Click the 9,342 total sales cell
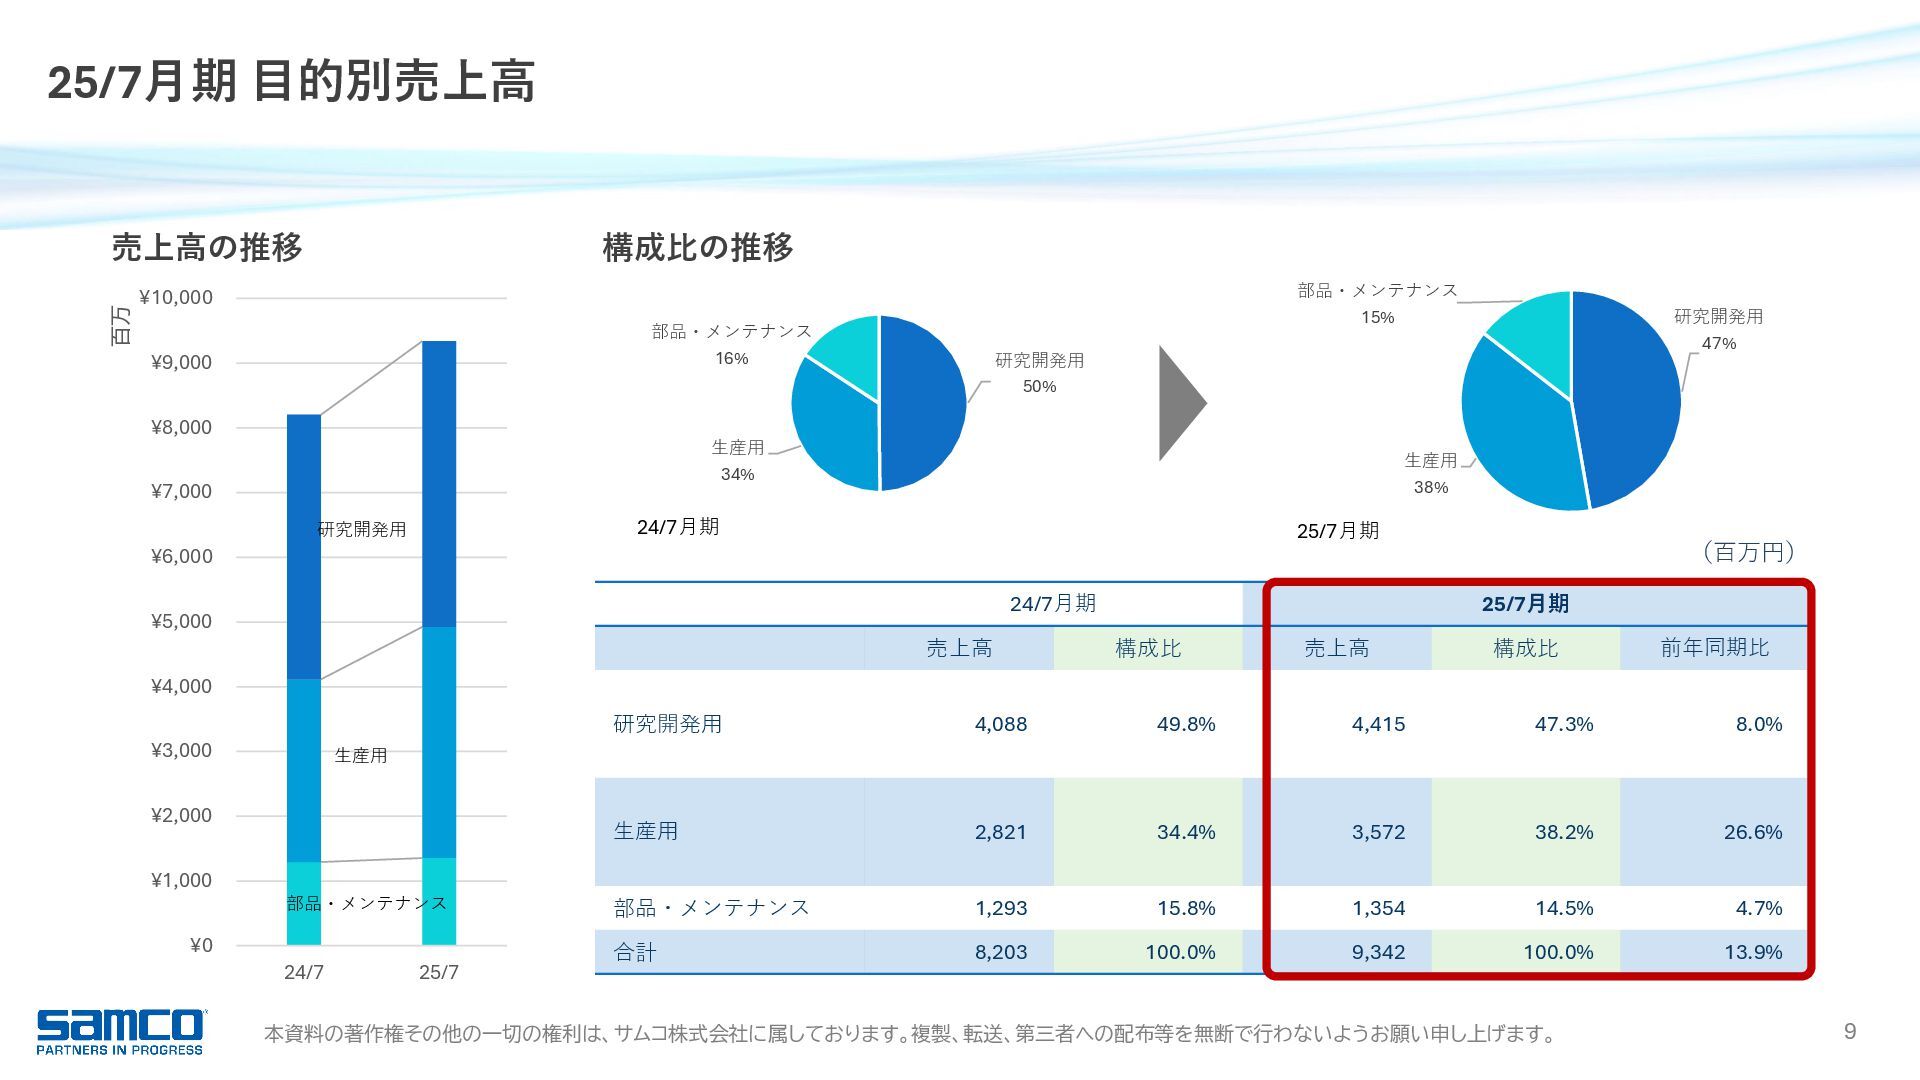The image size is (1920, 1080). coord(1378,952)
